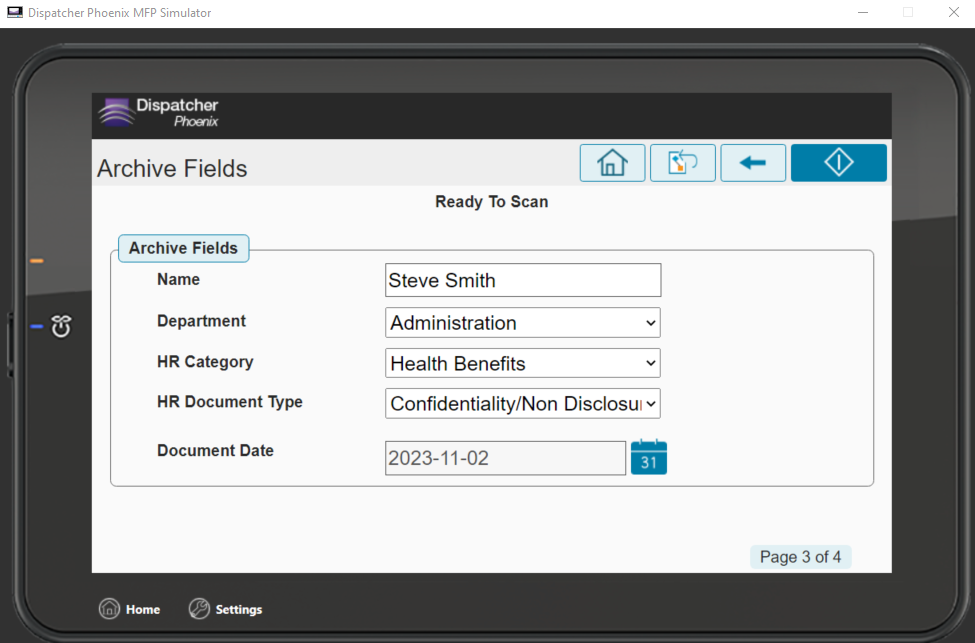
Task: Click the Document Date field
Action: [505, 458]
